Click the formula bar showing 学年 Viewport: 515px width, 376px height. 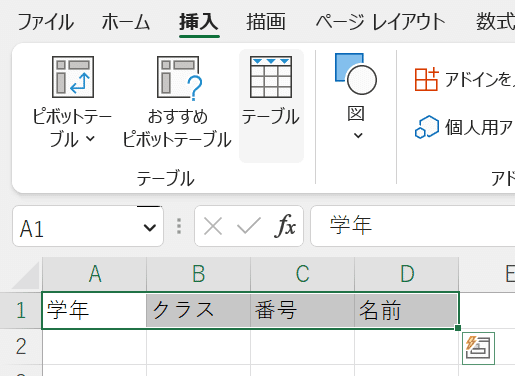coord(413,226)
